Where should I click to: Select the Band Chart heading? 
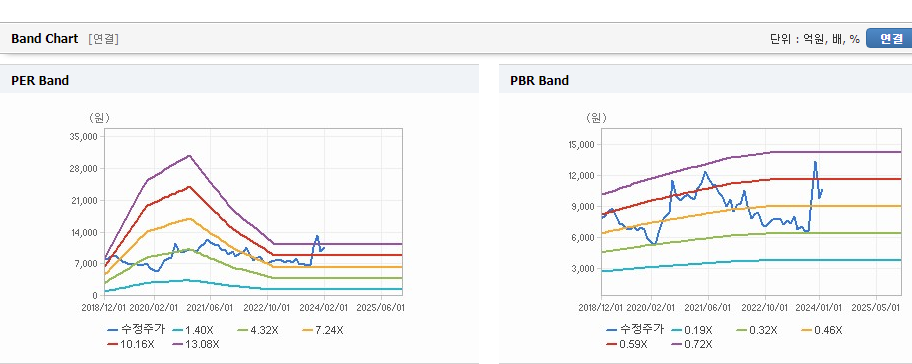44,38
